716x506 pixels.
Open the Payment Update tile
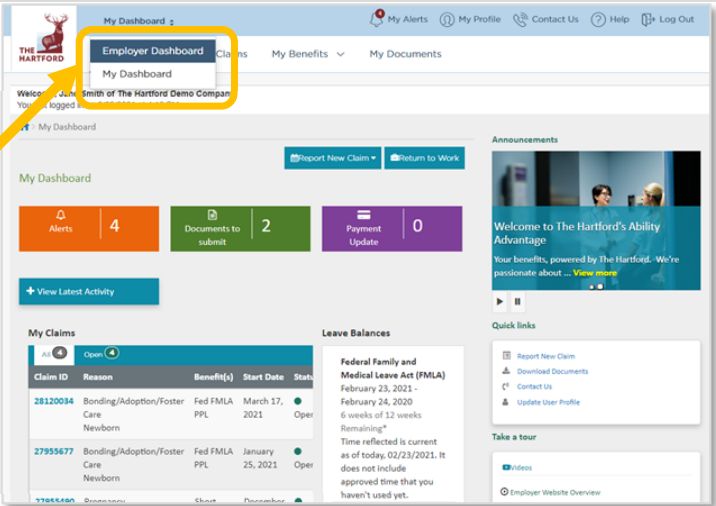[392, 228]
